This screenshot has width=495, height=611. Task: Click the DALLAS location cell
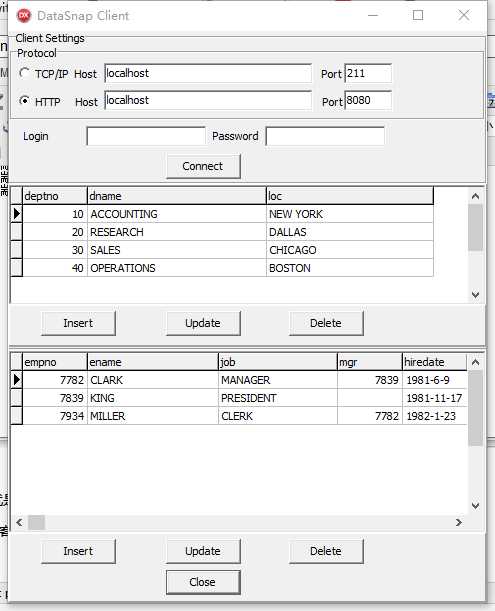tap(350, 232)
